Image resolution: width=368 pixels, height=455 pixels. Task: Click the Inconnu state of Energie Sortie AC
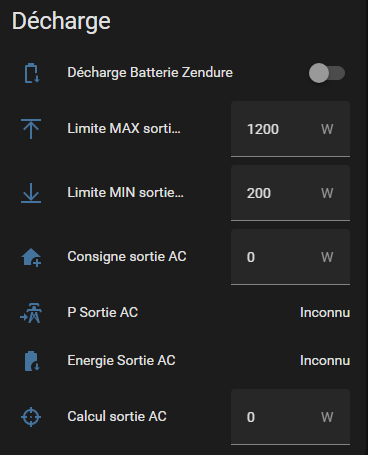pos(325,361)
